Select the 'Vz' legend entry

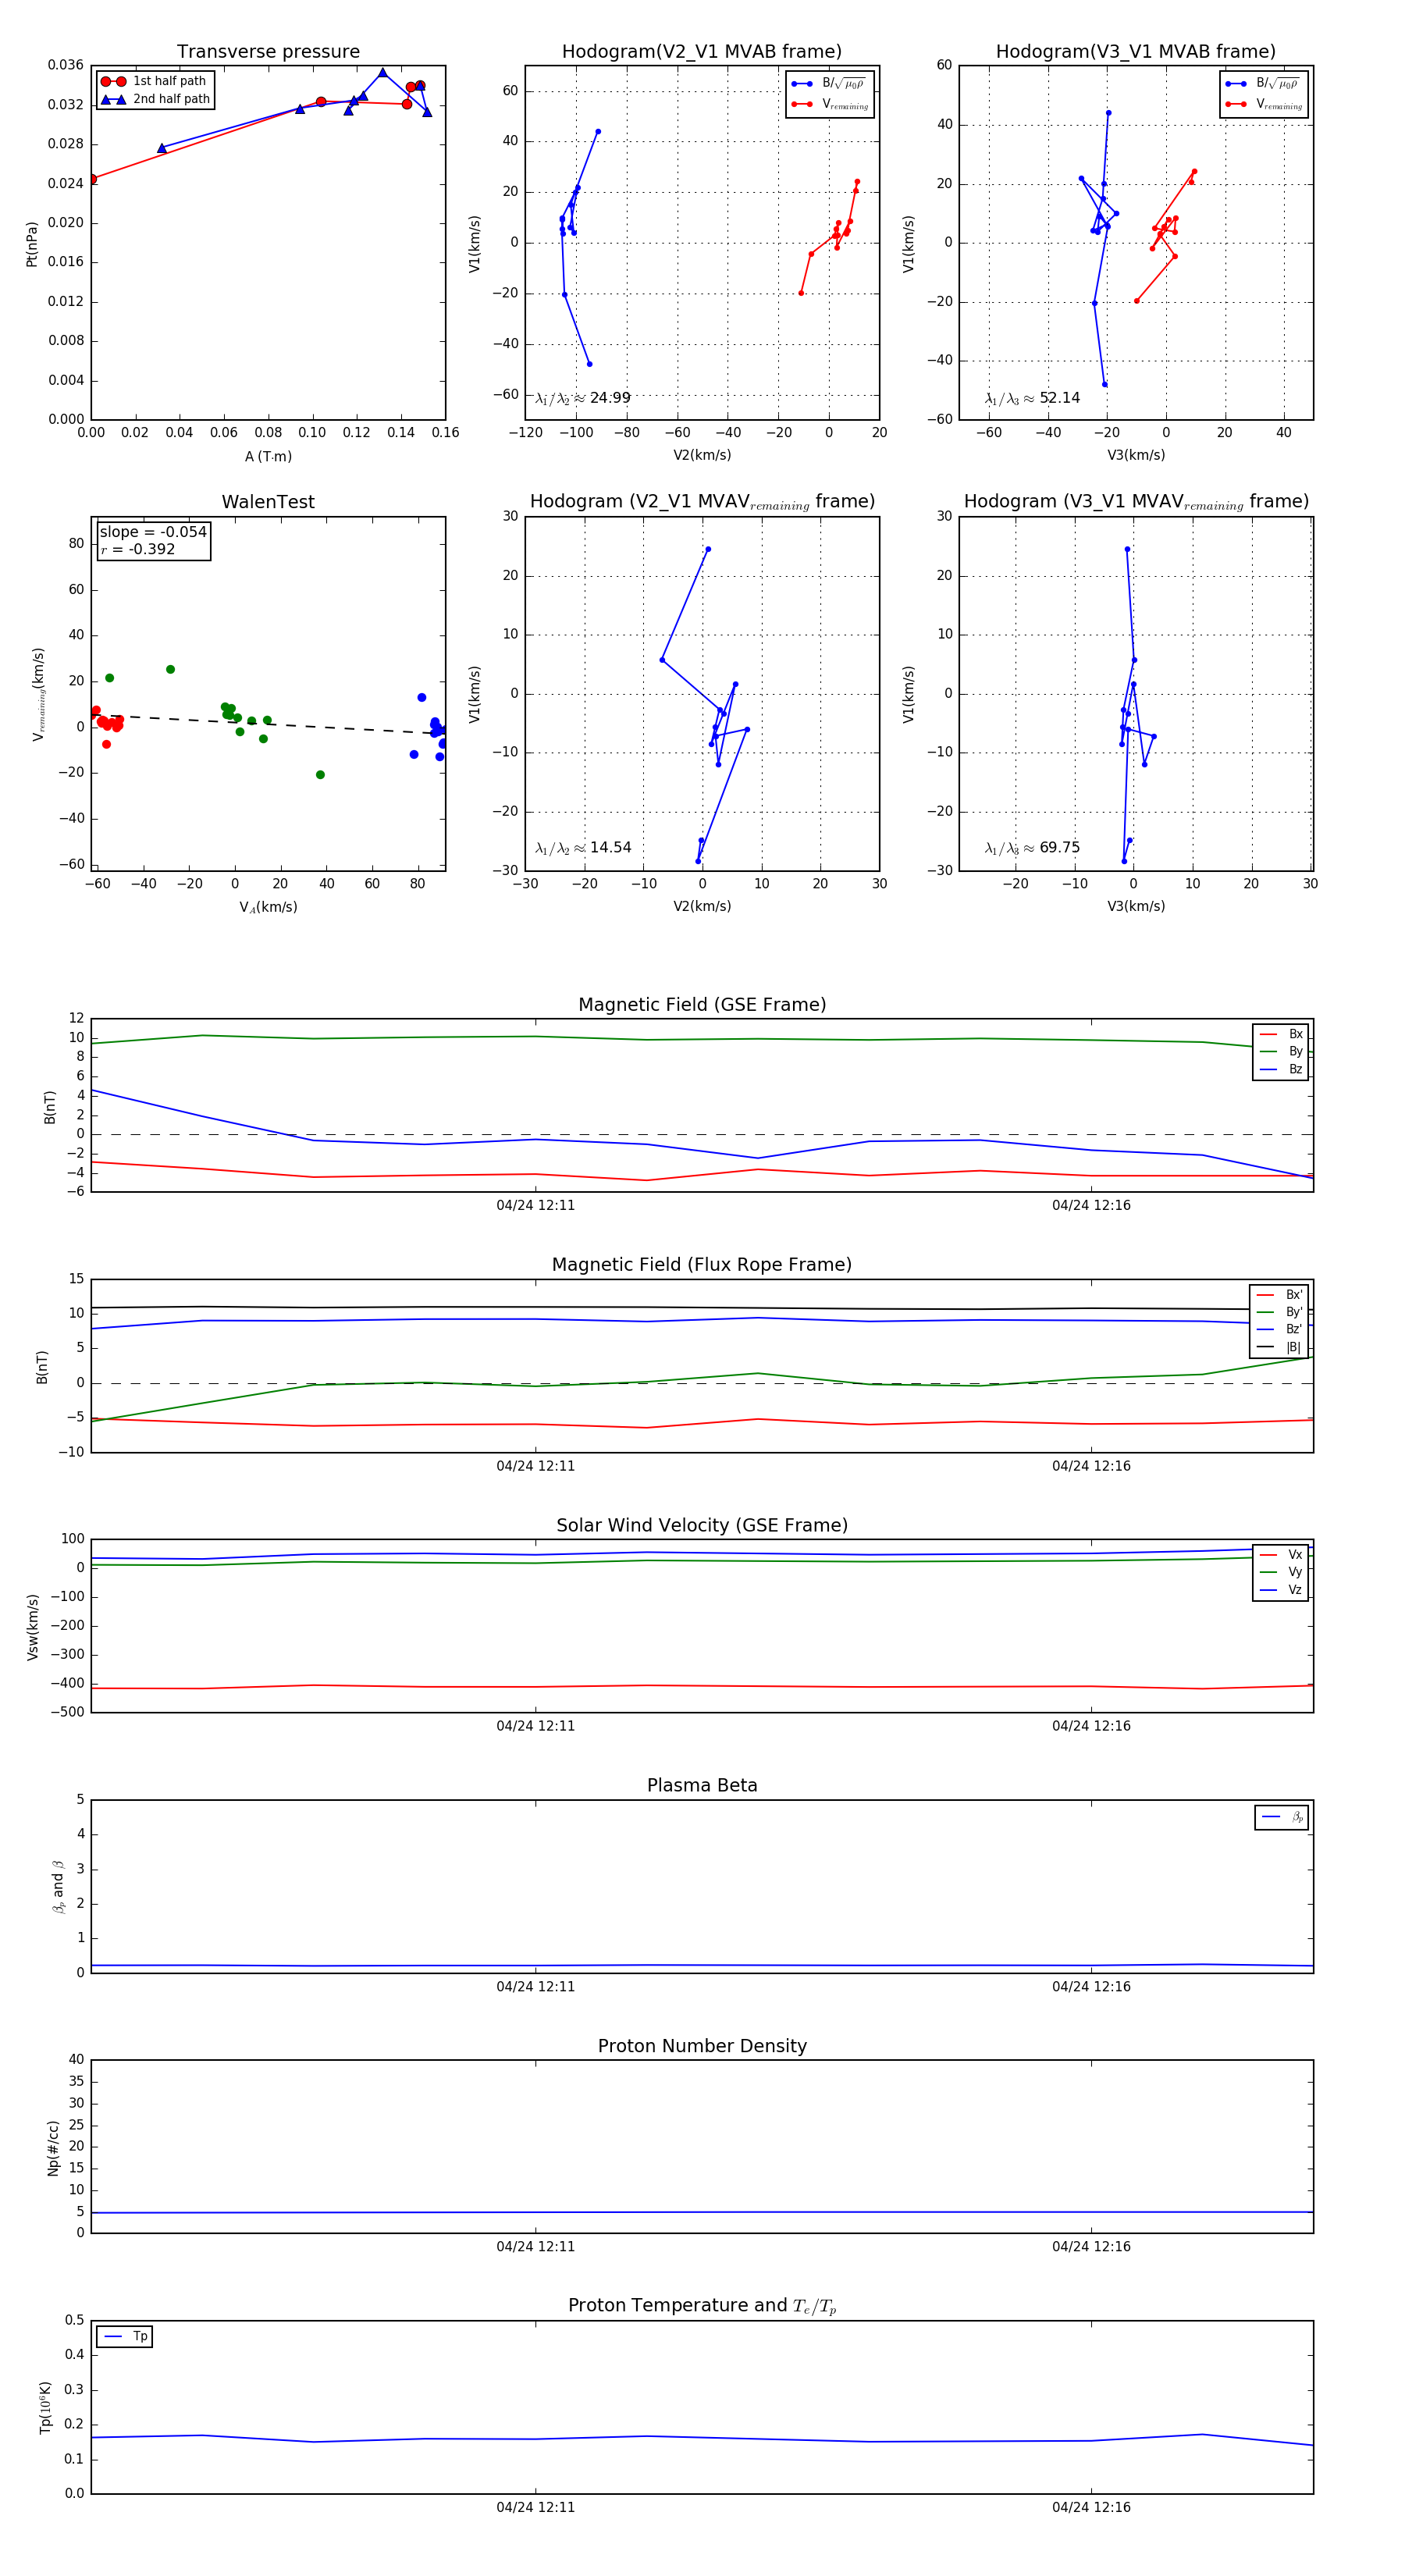(1281, 1590)
